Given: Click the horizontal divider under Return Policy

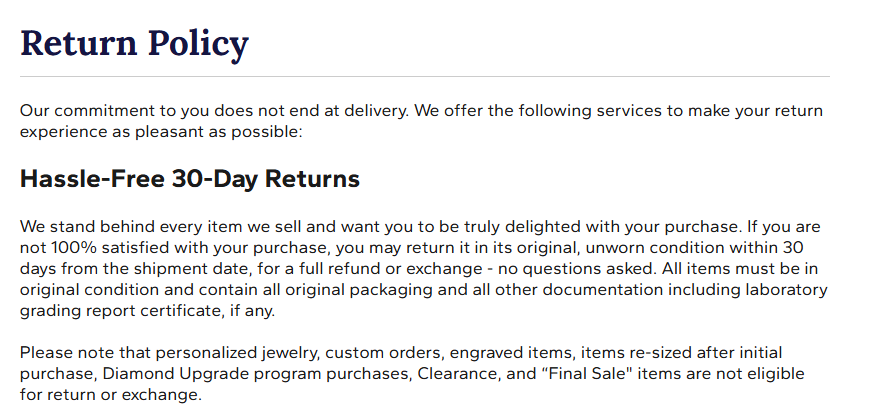Looking at the screenshot, I should [424, 76].
